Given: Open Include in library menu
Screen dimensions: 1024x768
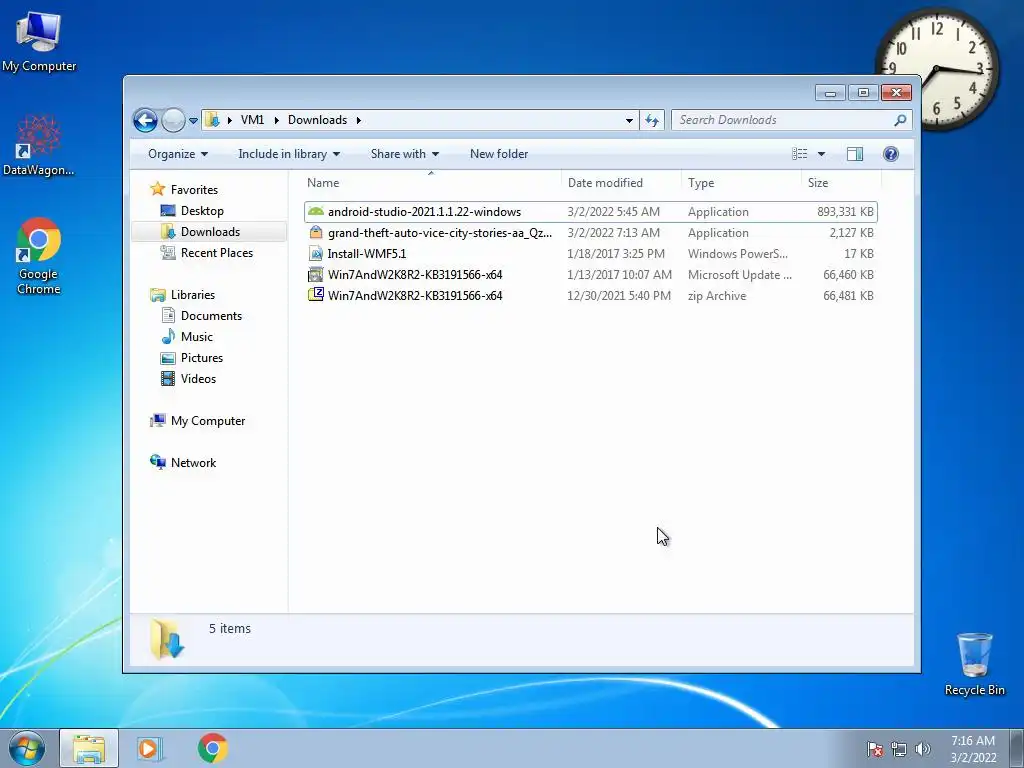Looking at the screenshot, I should (289, 154).
